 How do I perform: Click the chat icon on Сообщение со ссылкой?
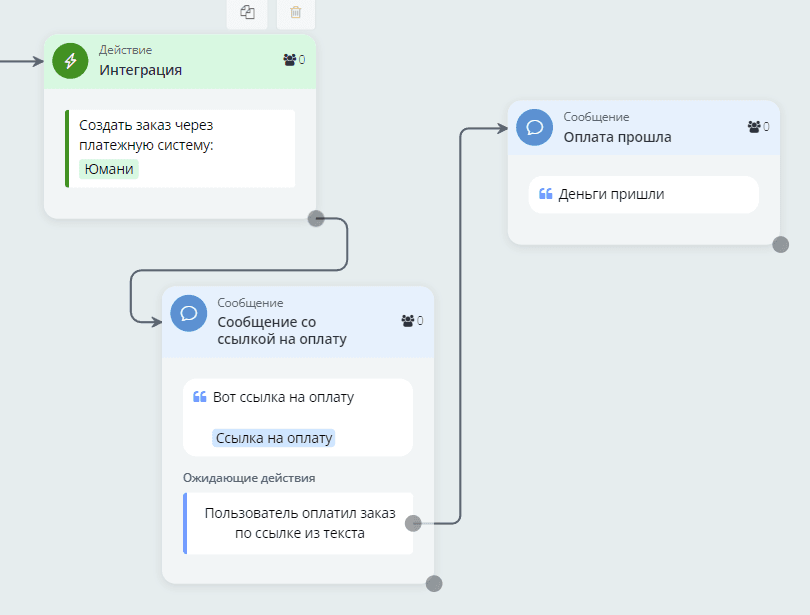pos(189,312)
